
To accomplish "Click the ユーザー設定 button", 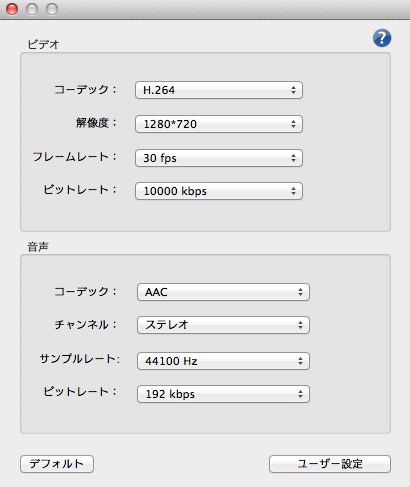I will (330, 464).
